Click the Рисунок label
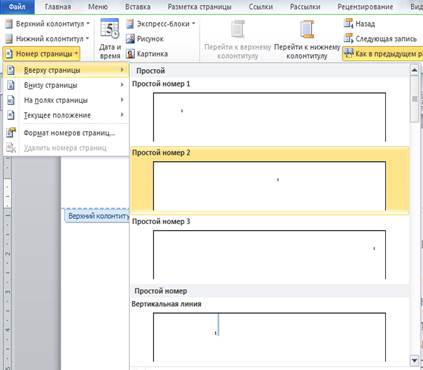Image resolution: width=423 pixels, height=370 pixels. coord(150,39)
